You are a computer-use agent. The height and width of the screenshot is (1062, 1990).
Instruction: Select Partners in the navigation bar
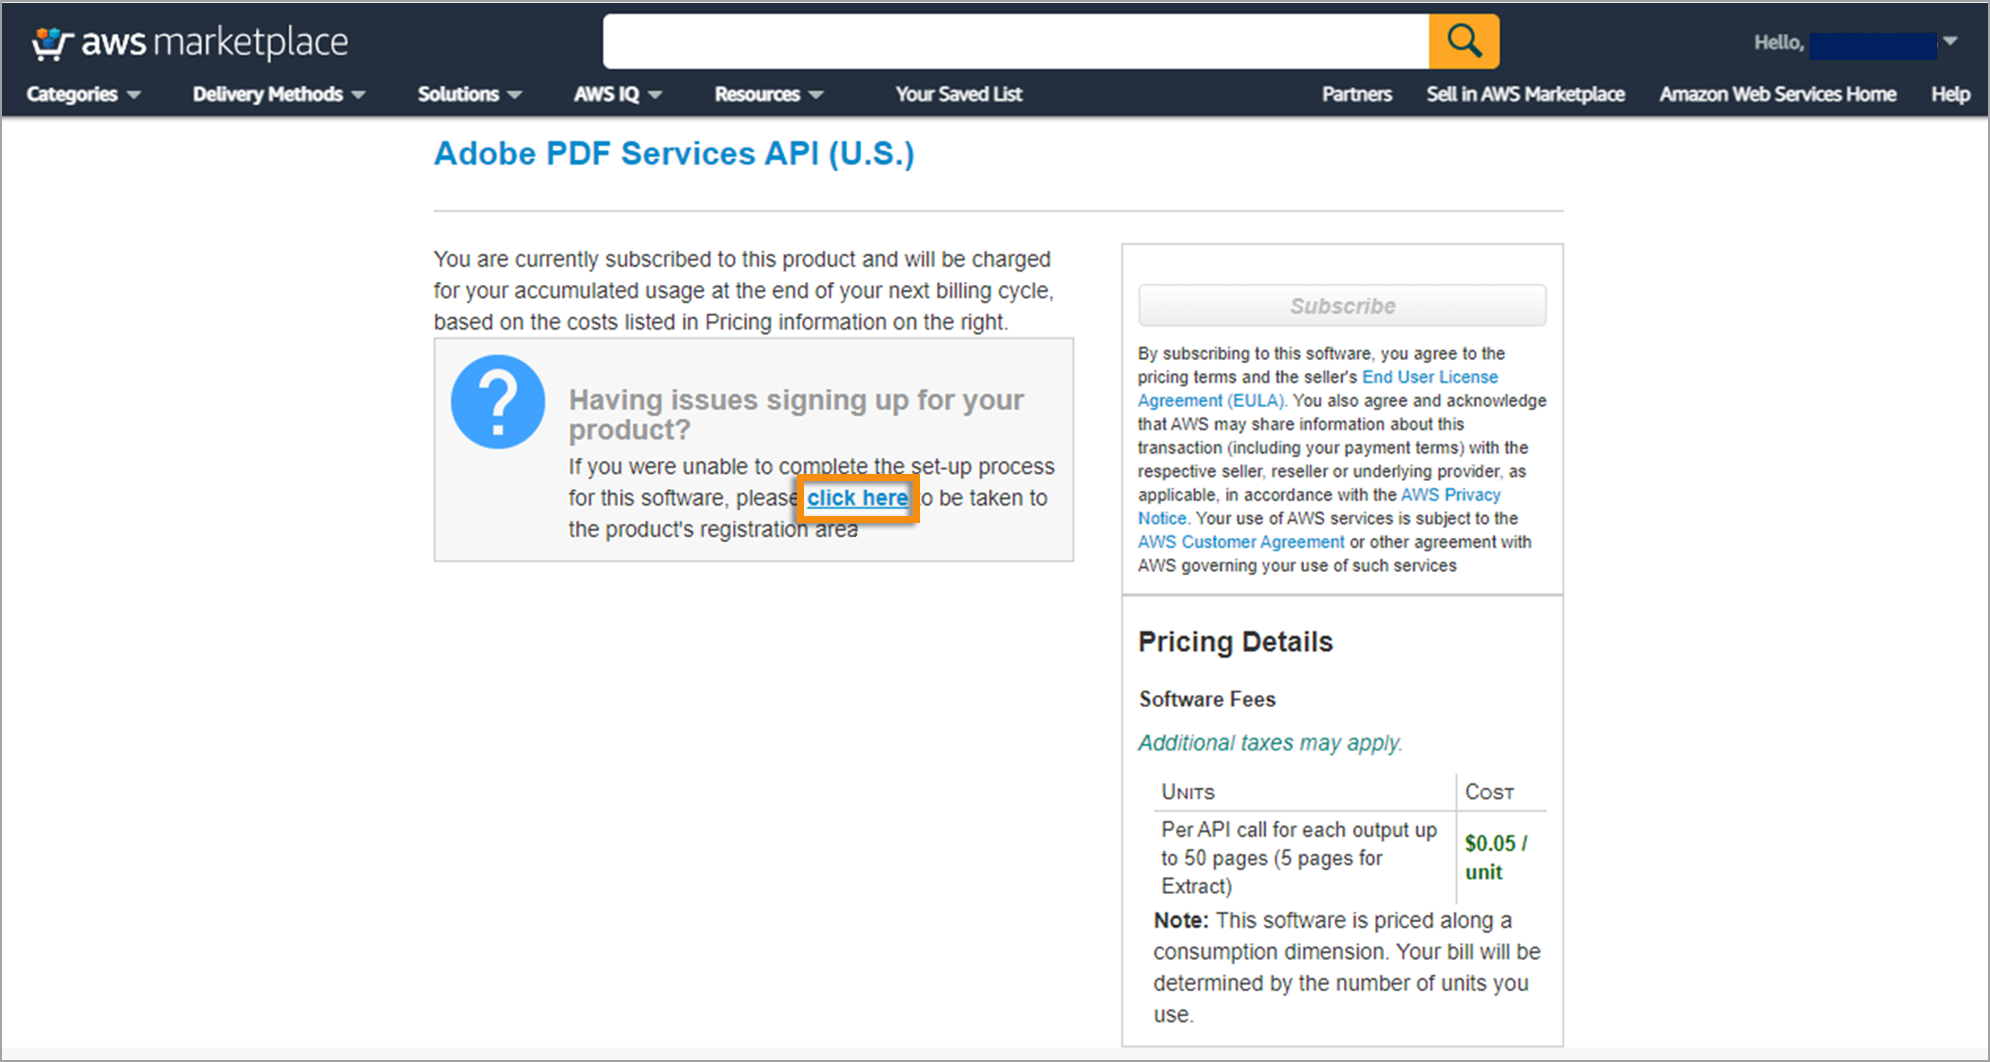1356,94
